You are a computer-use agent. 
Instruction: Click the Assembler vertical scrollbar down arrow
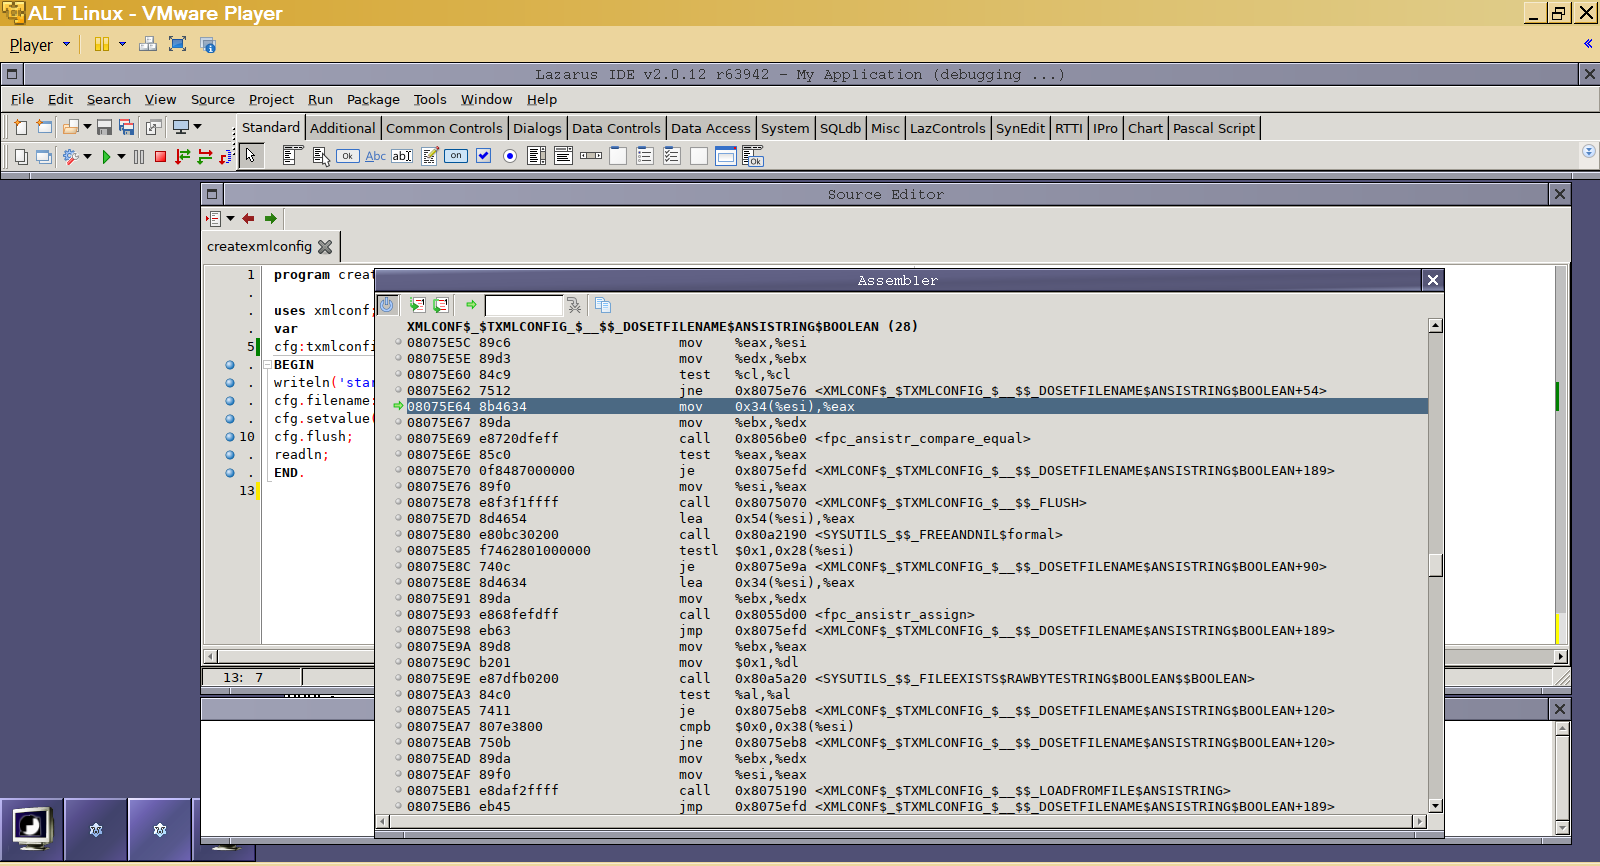1435,805
